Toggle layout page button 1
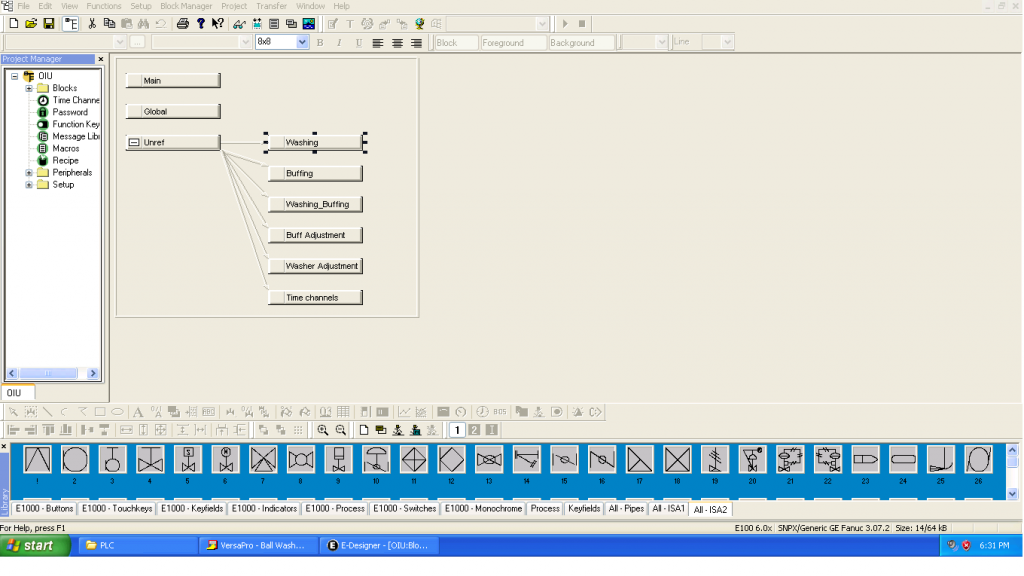The width and height of the screenshot is (1024, 576). [x=457, y=430]
